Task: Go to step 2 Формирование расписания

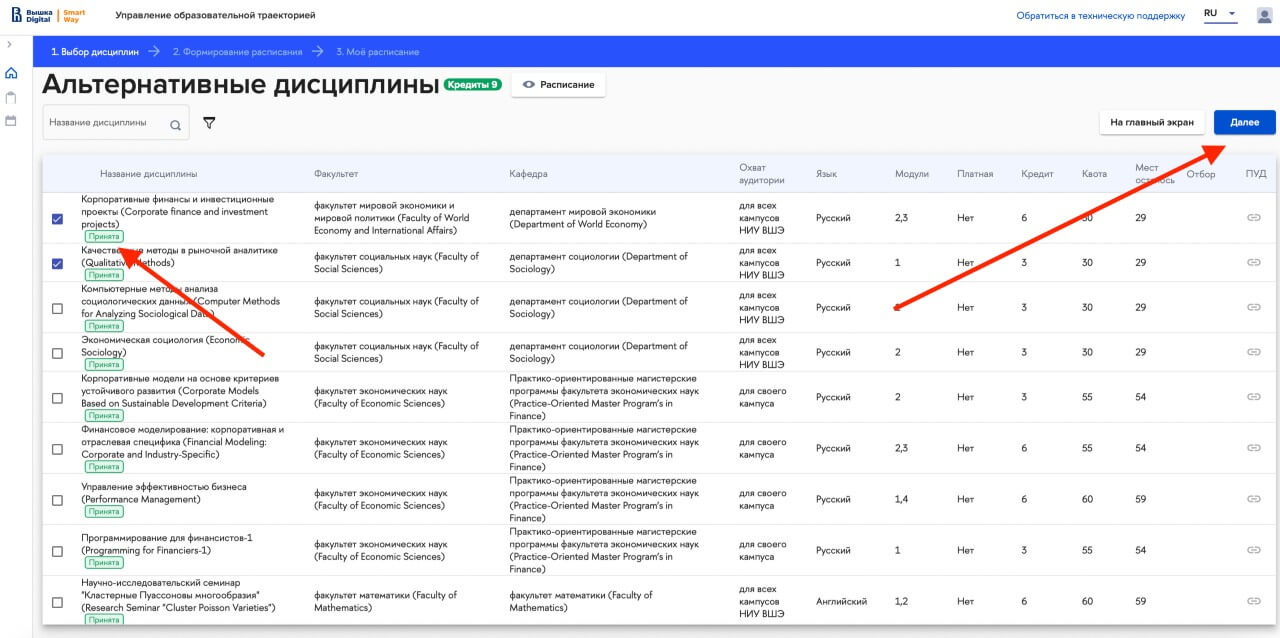Action: tap(237, 52)
